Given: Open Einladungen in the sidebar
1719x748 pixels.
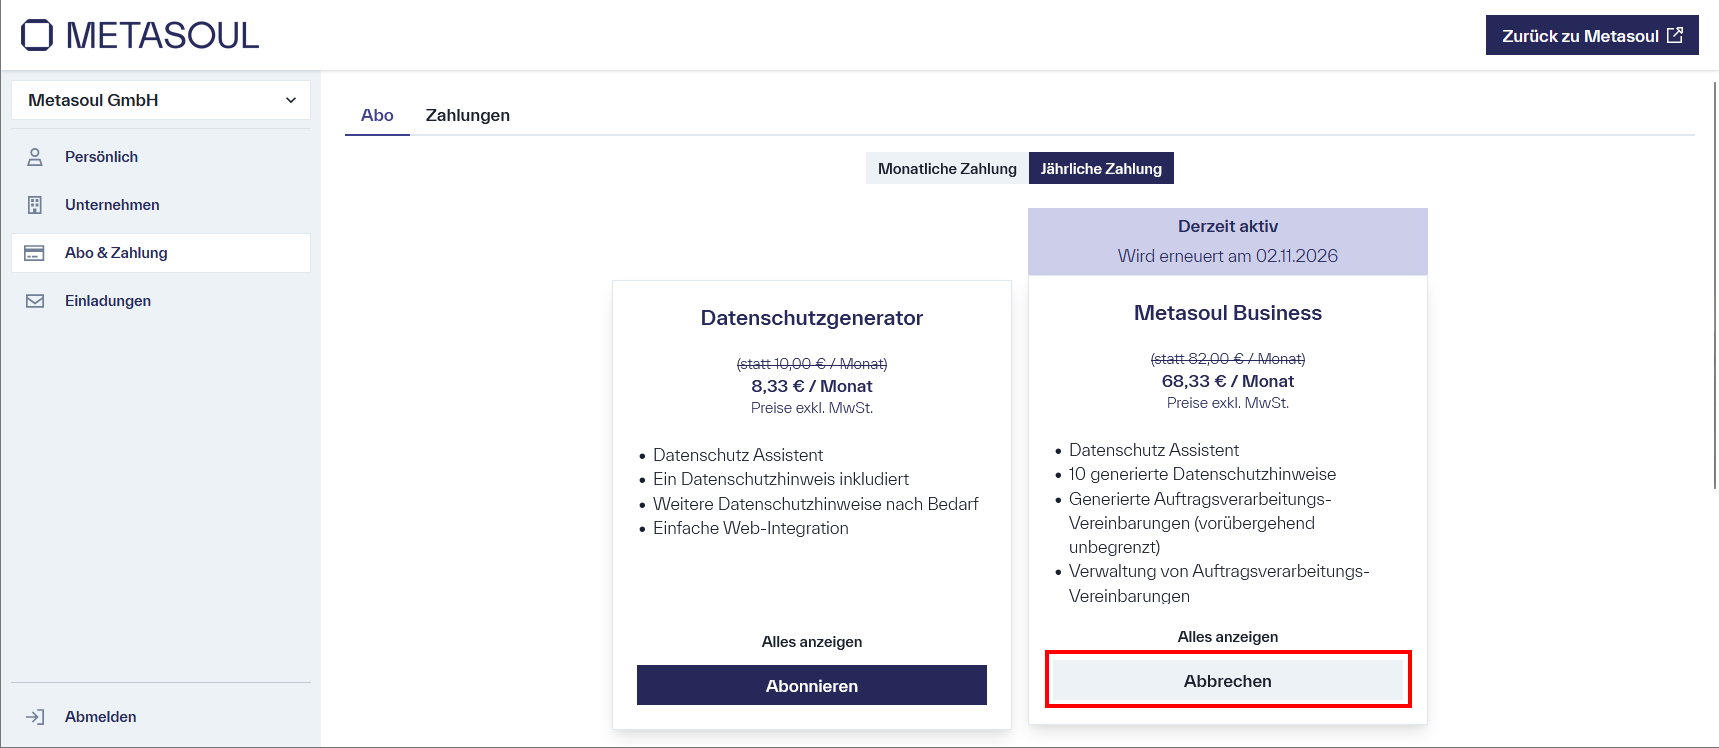Looking at the screenshot, I should 161,301.
